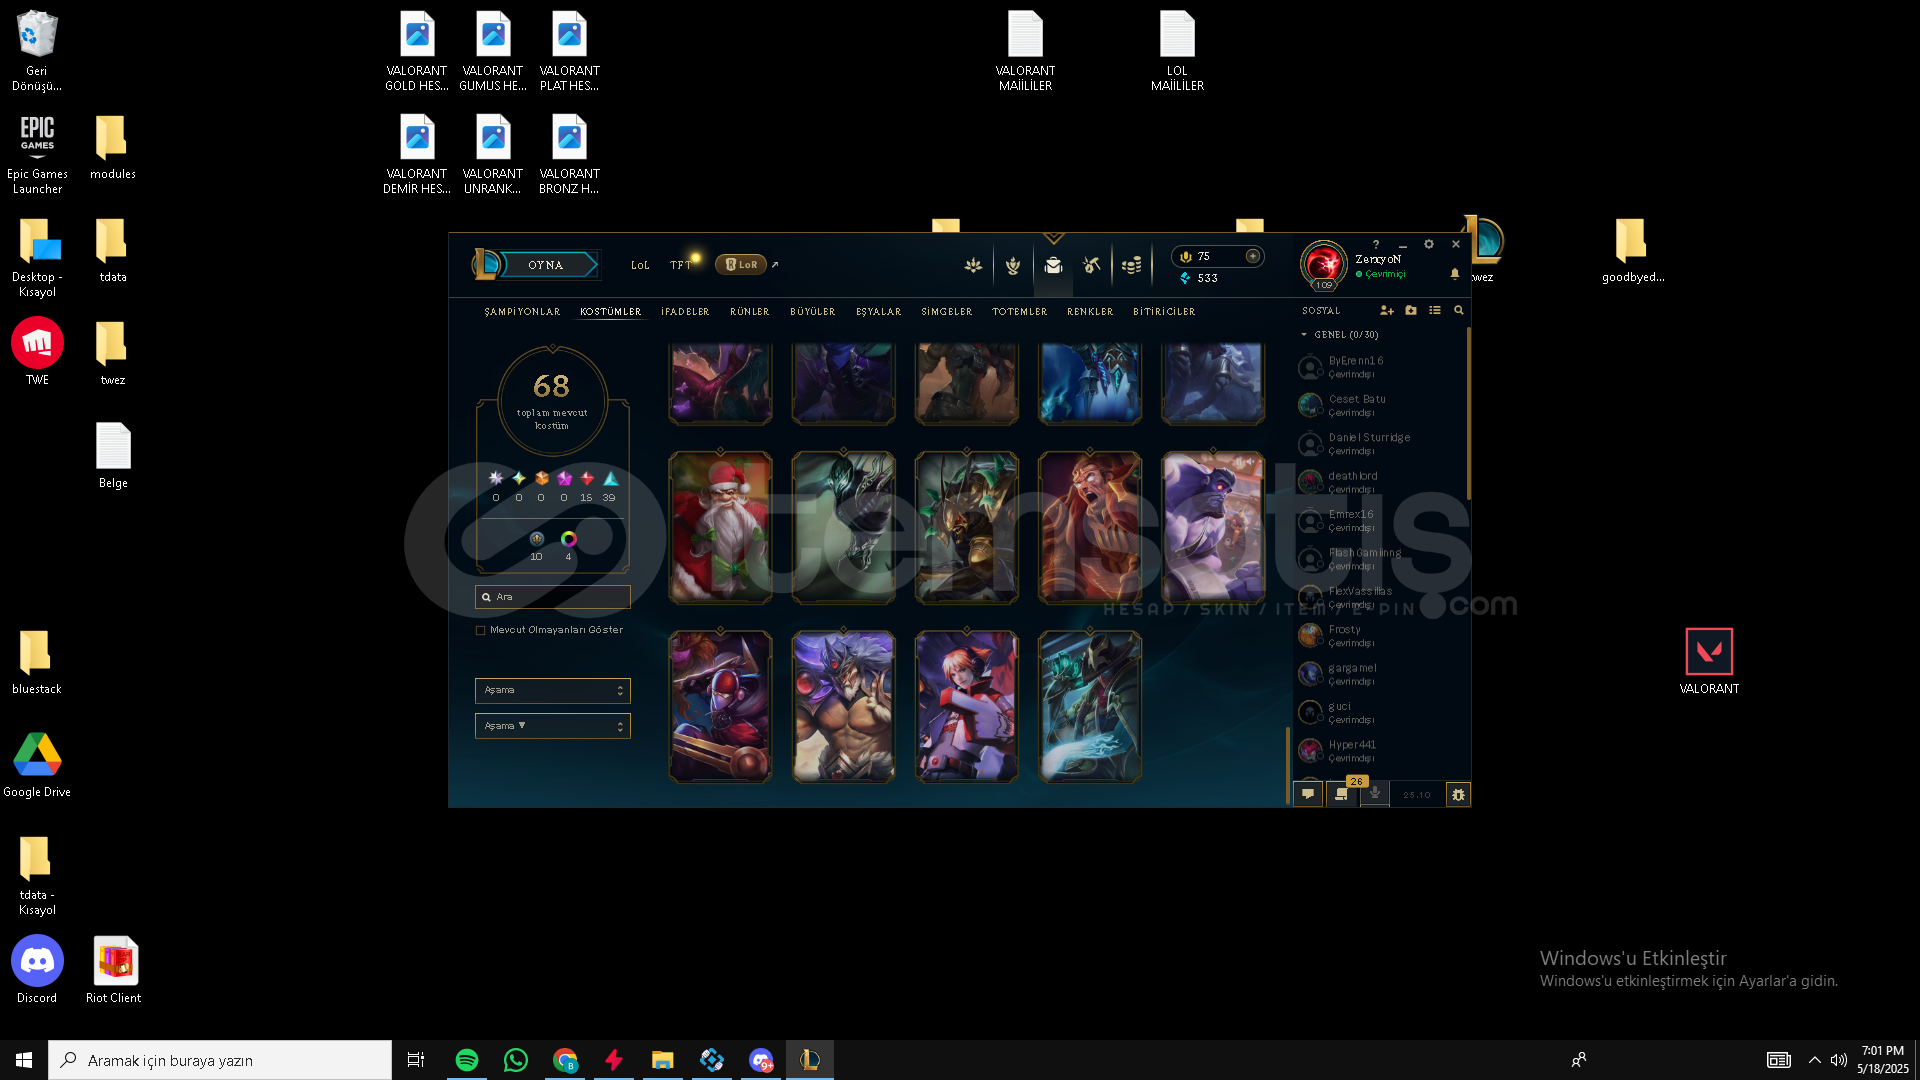Click friend gargamel in list
The height and width of the screenshot is (1080, 1920).
coord(1378,674)
